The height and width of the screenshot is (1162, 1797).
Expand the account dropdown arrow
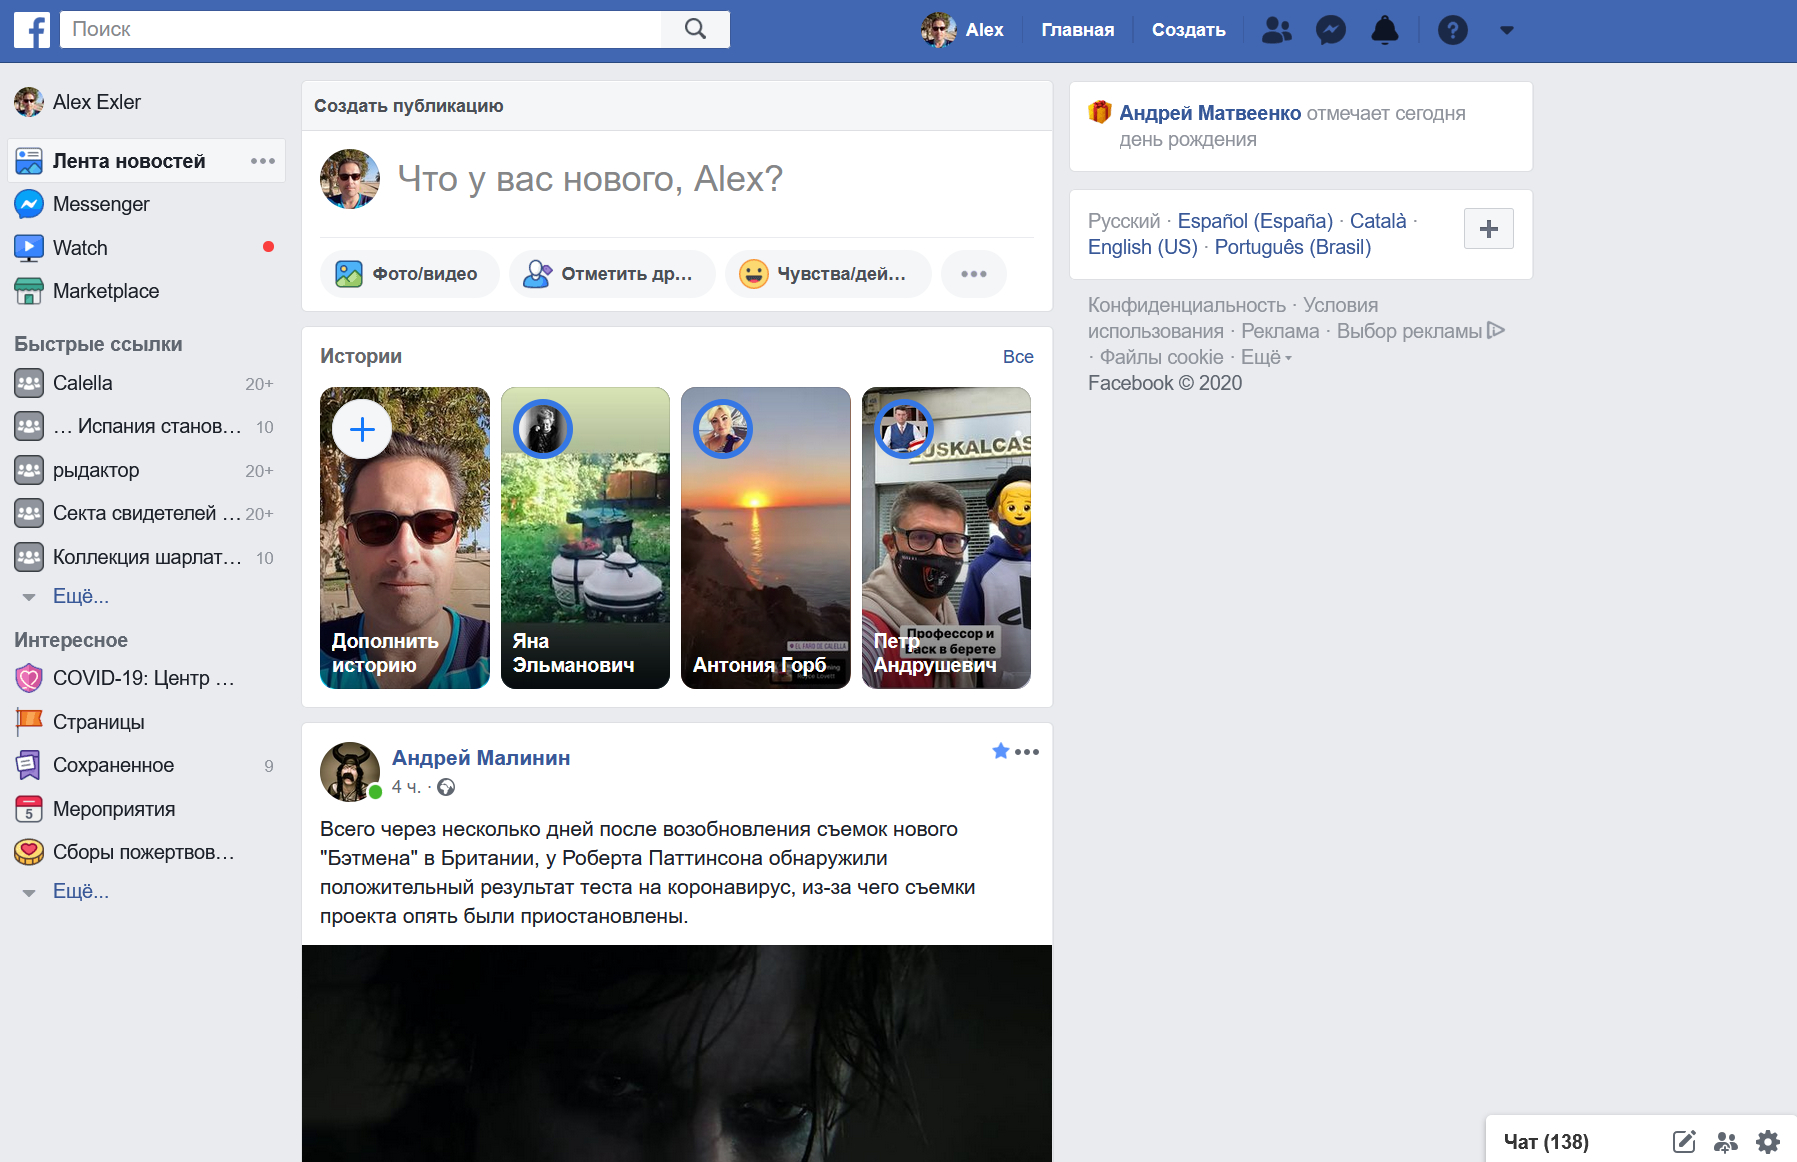[x=1507, y=30]
